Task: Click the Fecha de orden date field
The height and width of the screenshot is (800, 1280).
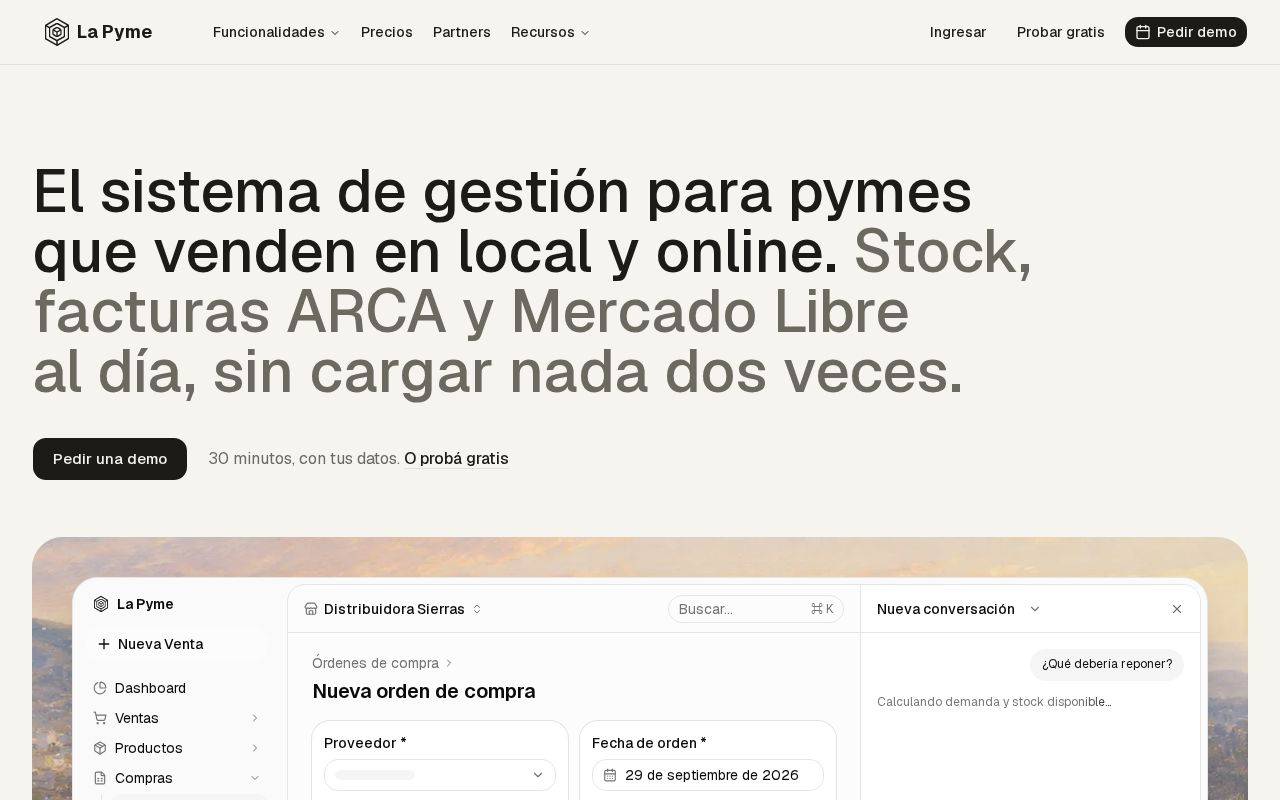Action: 708,775
